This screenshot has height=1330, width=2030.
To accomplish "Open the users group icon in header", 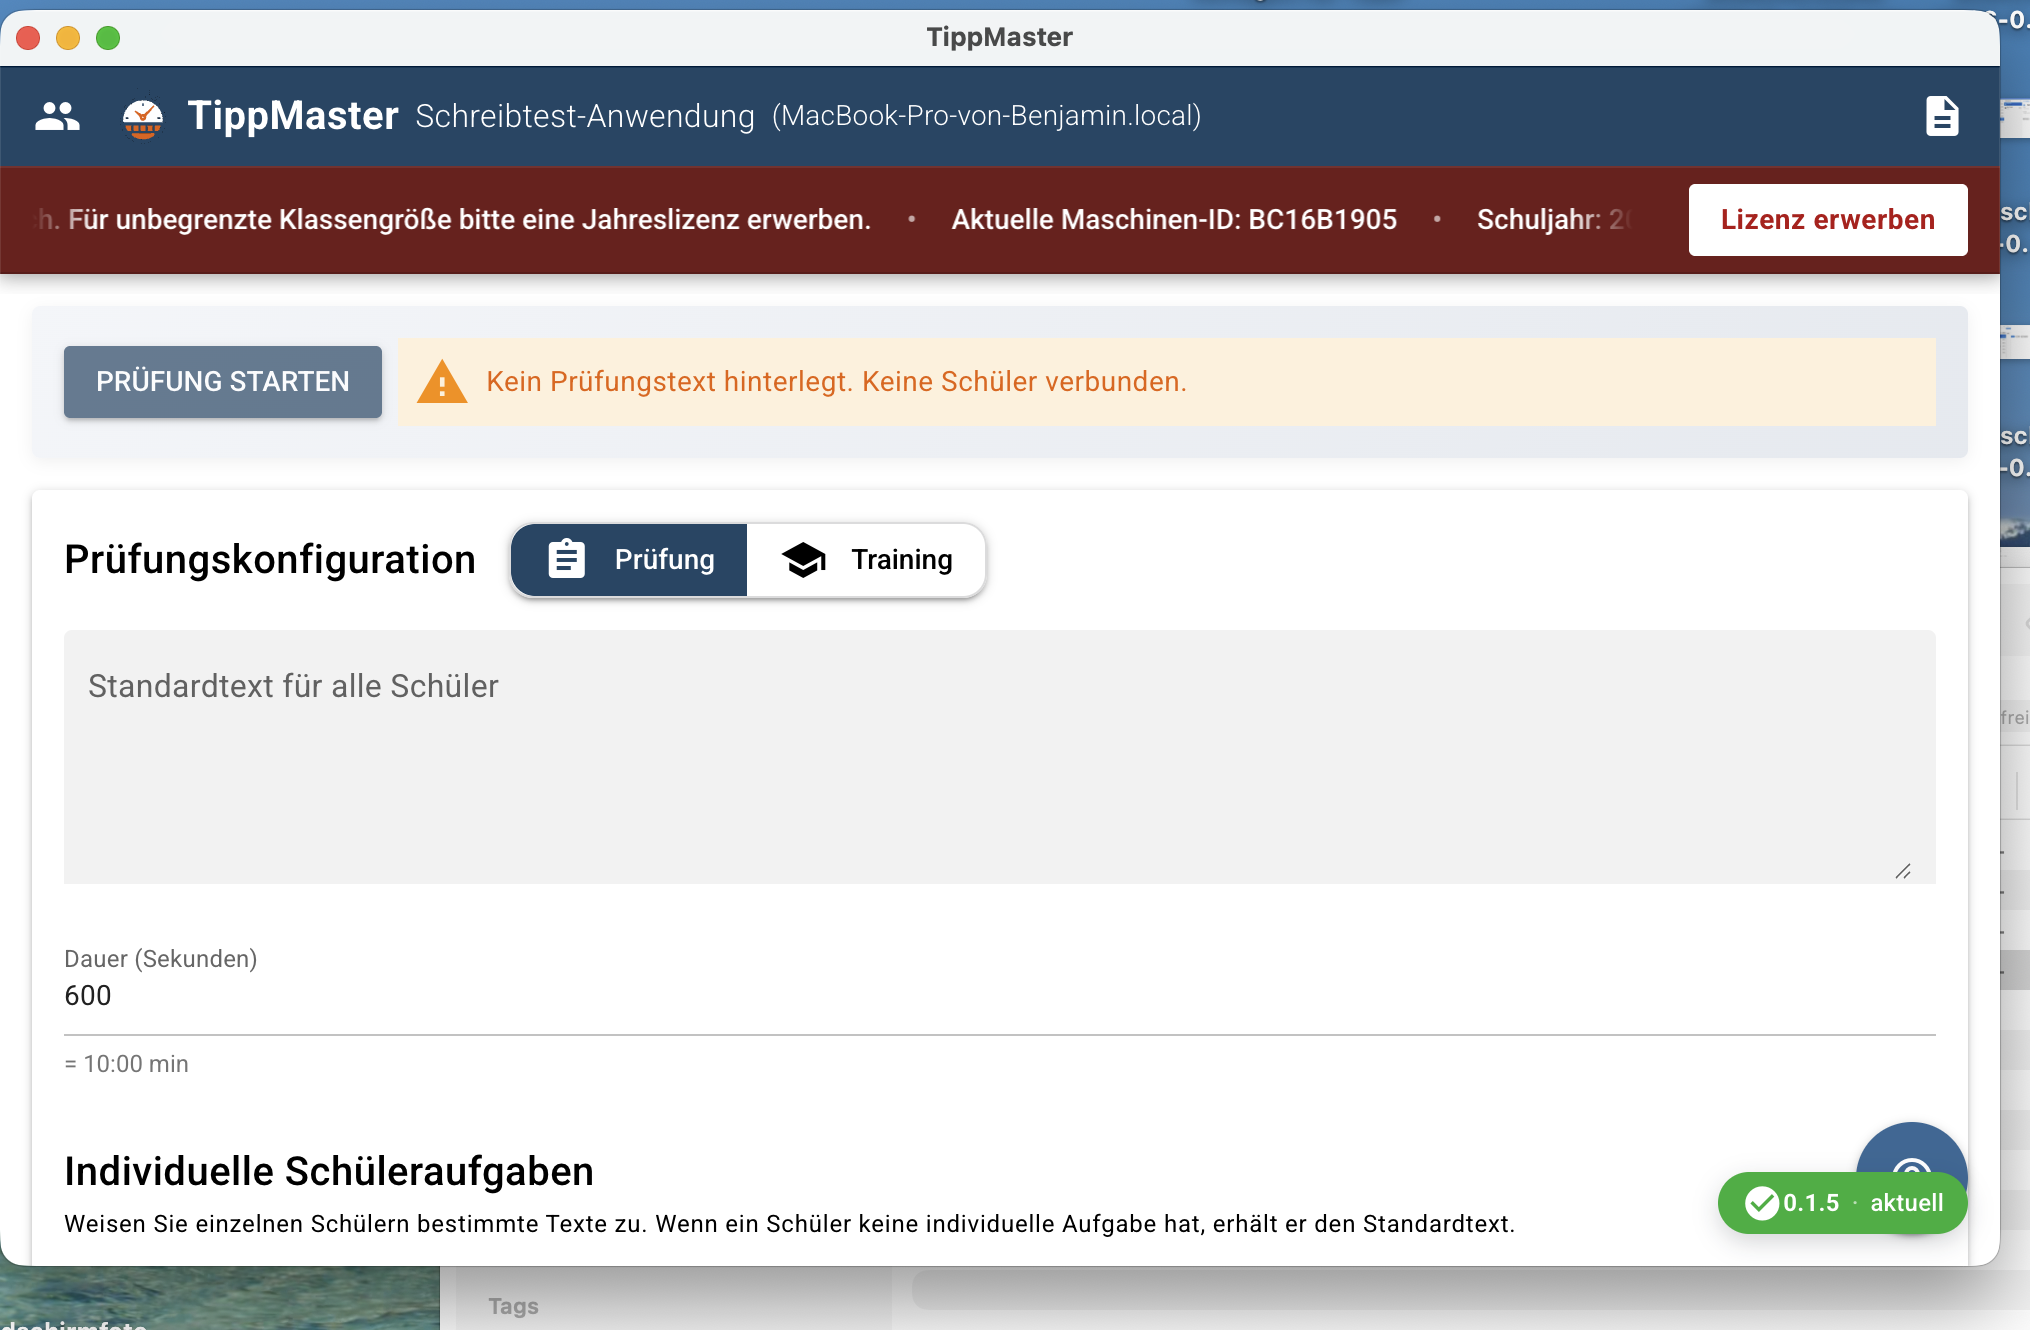I will pyautogui.click(x=57, y=117).
